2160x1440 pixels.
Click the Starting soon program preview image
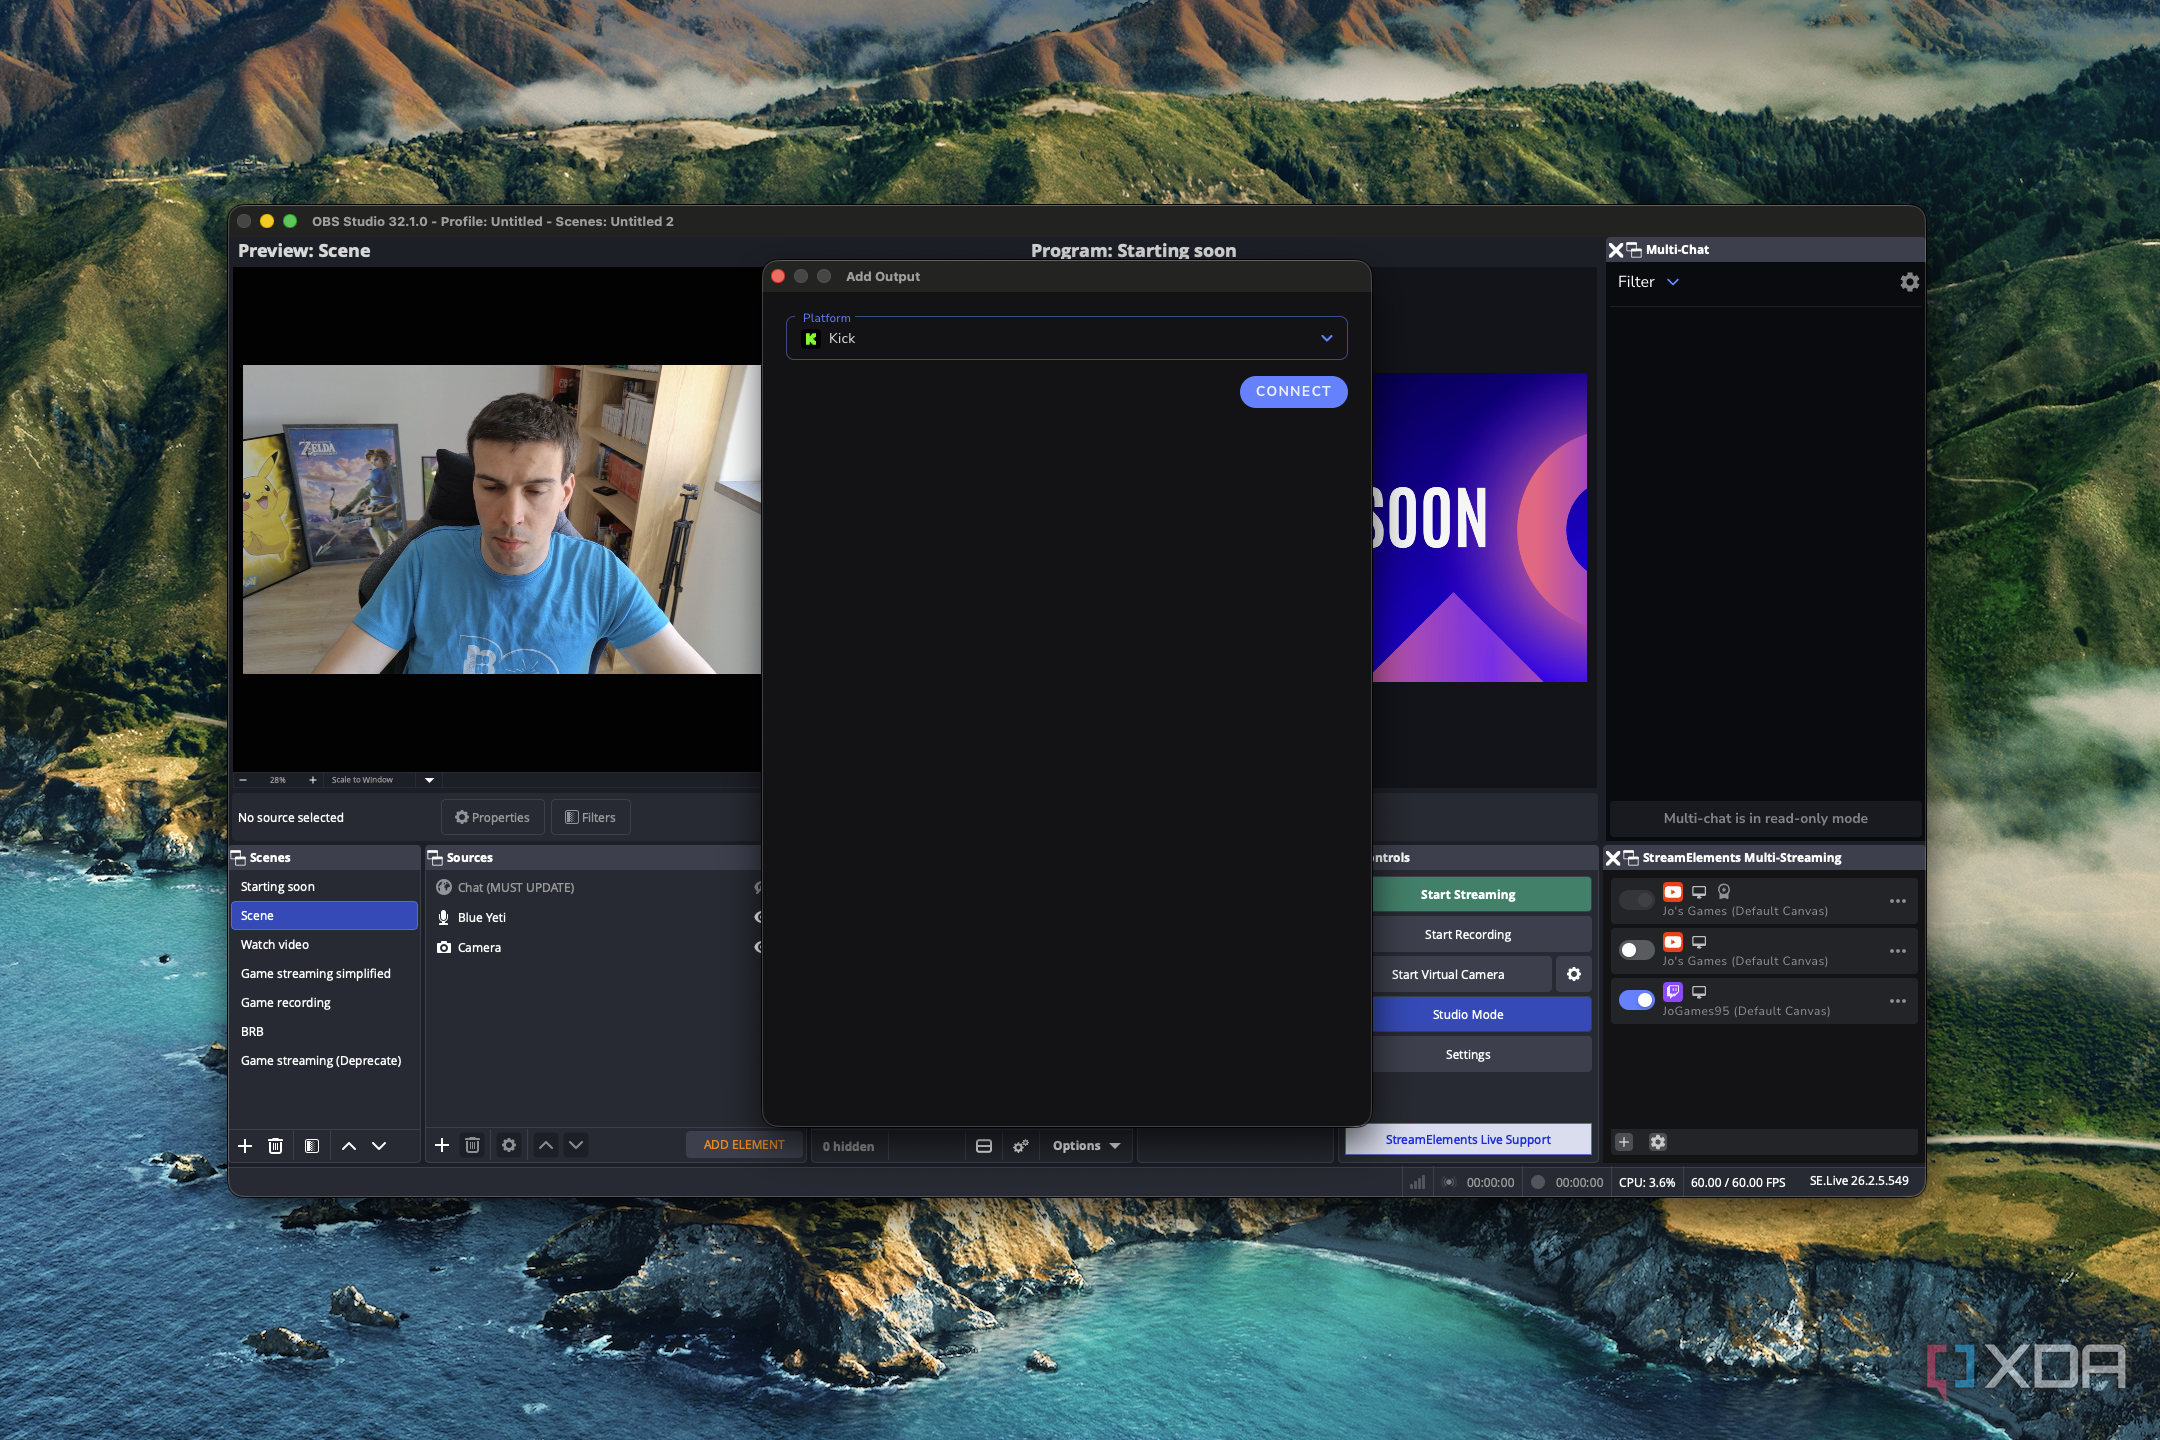point(1479,528)
